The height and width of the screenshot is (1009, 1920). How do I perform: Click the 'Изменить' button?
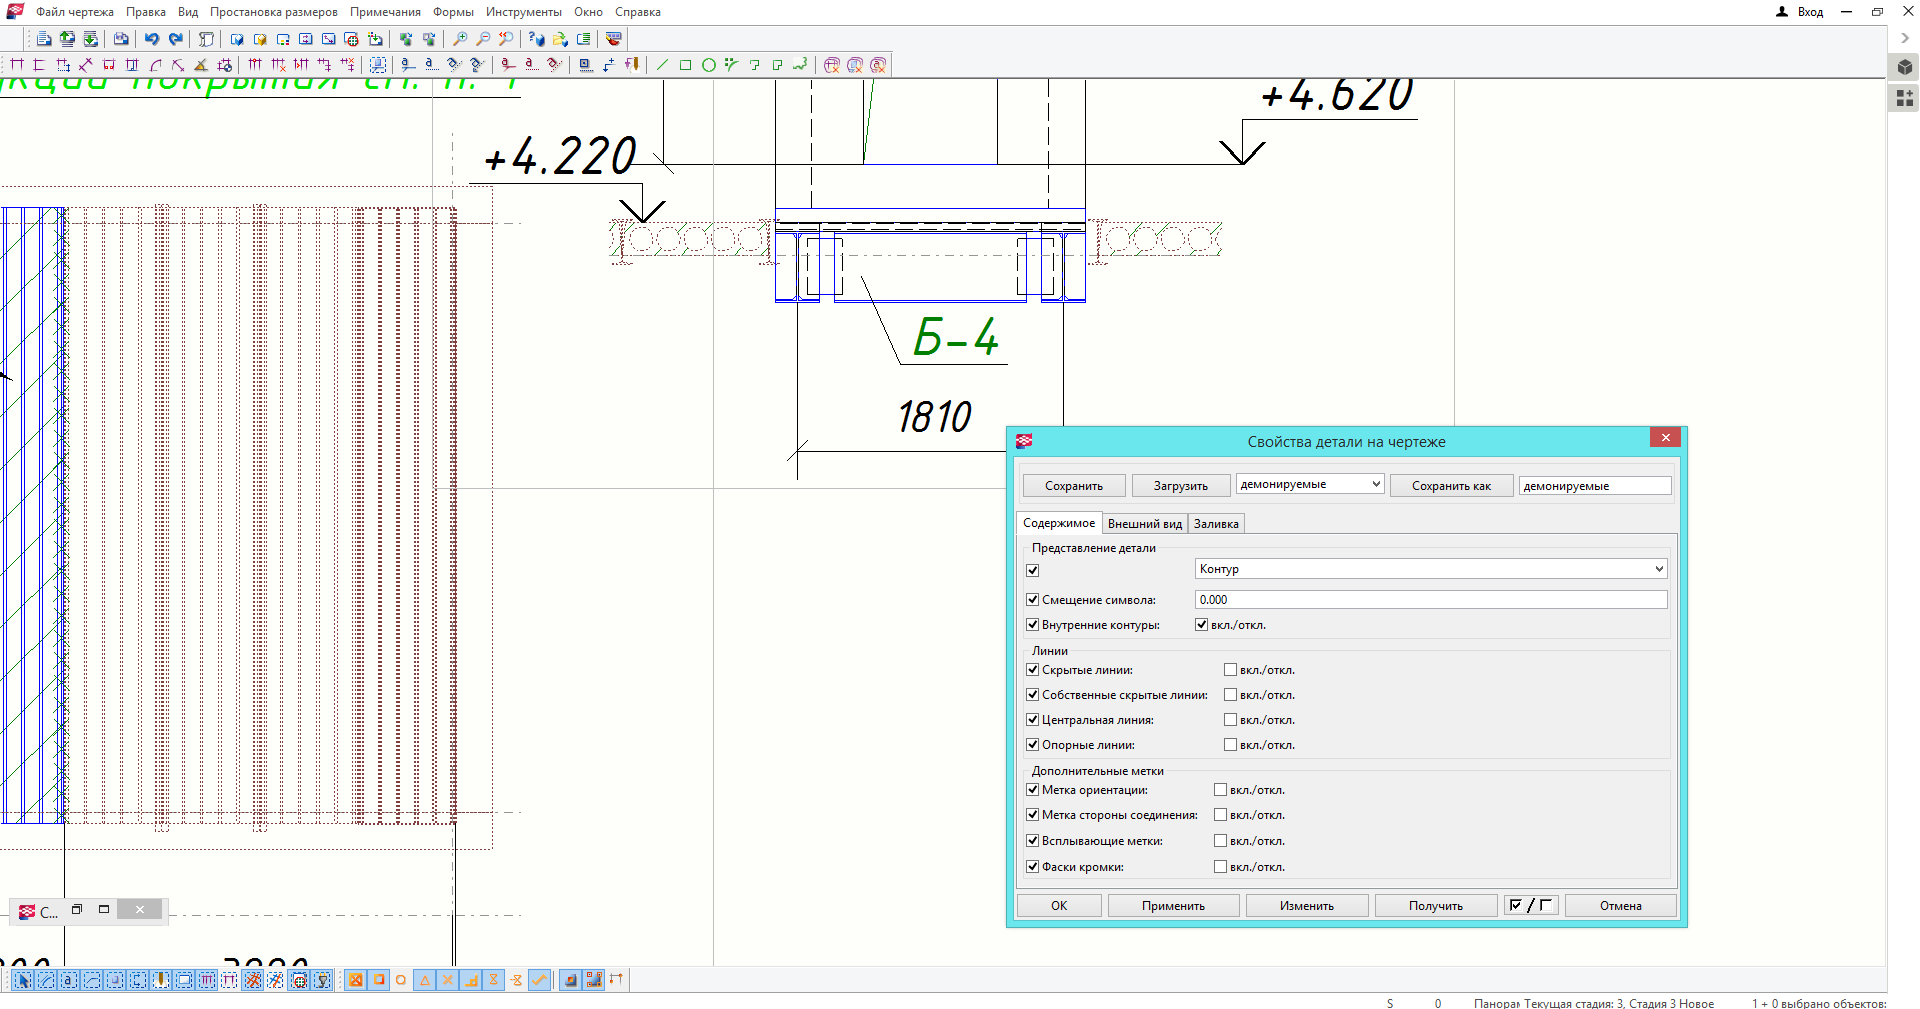1306,906
